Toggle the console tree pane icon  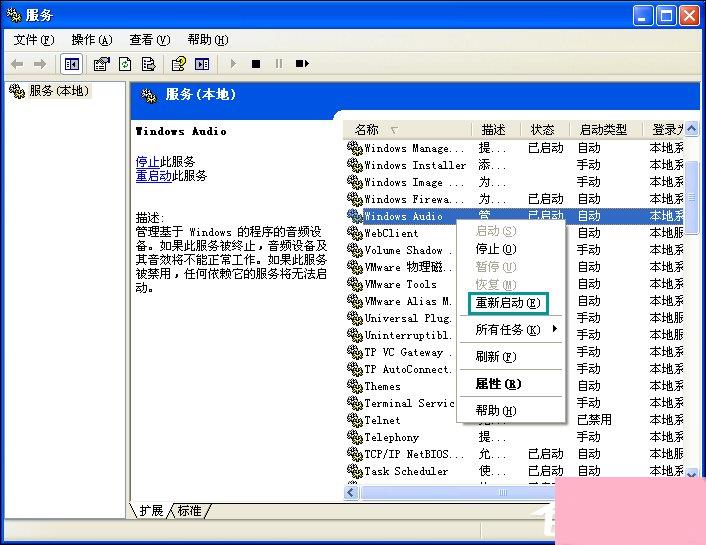(72, 64)
